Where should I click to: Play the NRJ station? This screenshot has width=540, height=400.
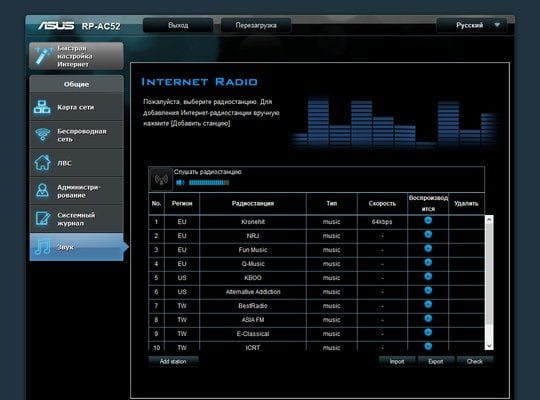[428, 235]
